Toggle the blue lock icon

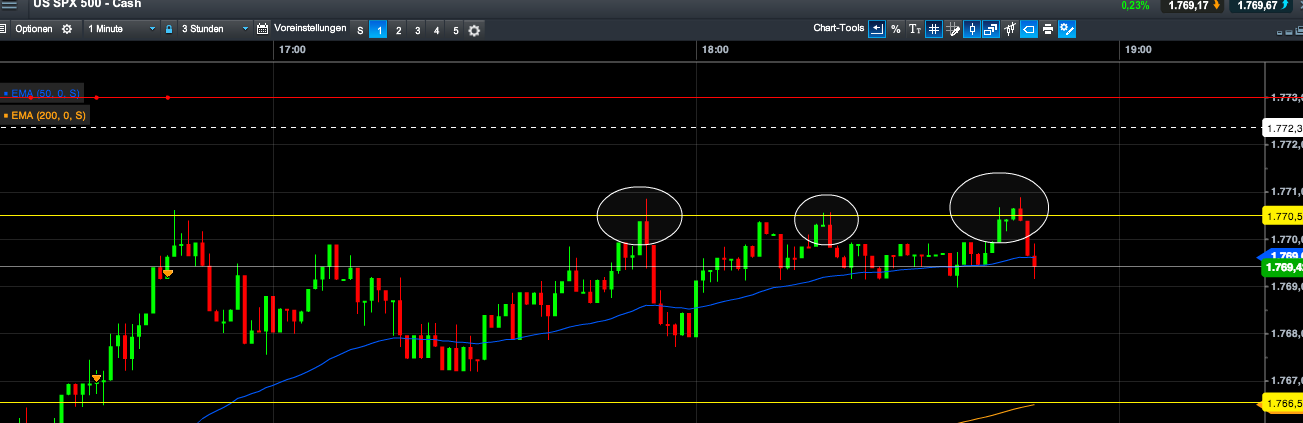coord(169,29)
